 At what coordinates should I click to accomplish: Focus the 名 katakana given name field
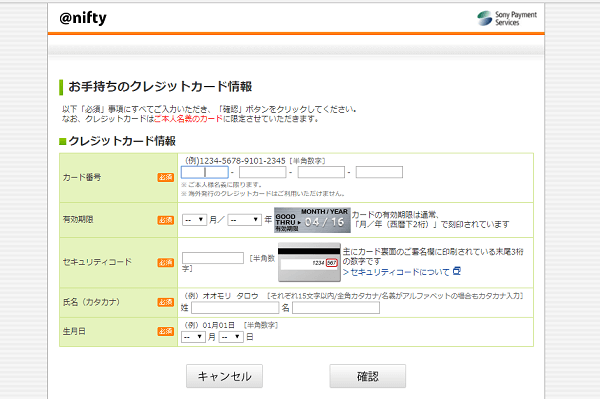(x=336, y=308)
